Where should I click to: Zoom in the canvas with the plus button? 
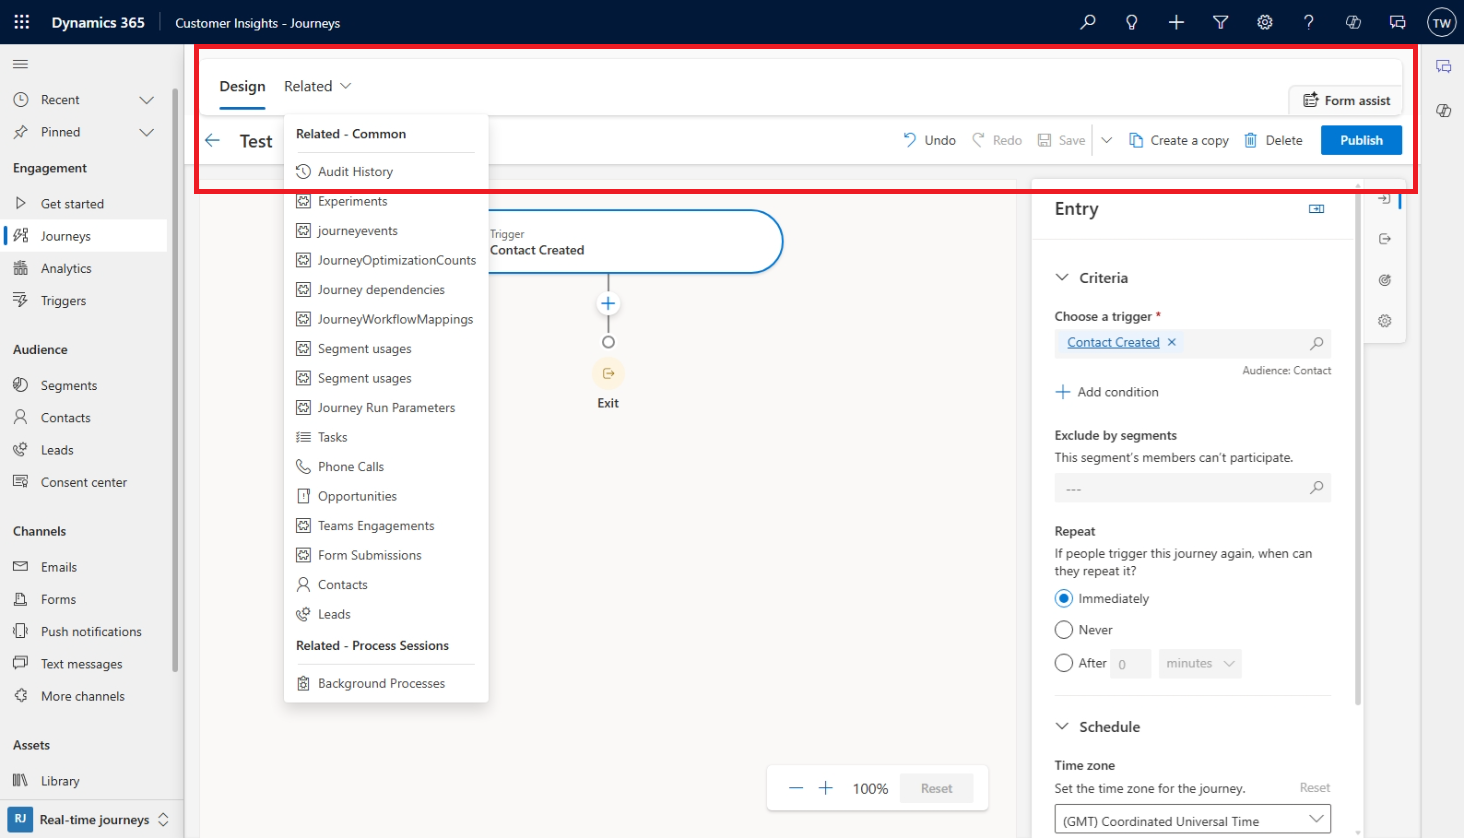click(826, 788)
